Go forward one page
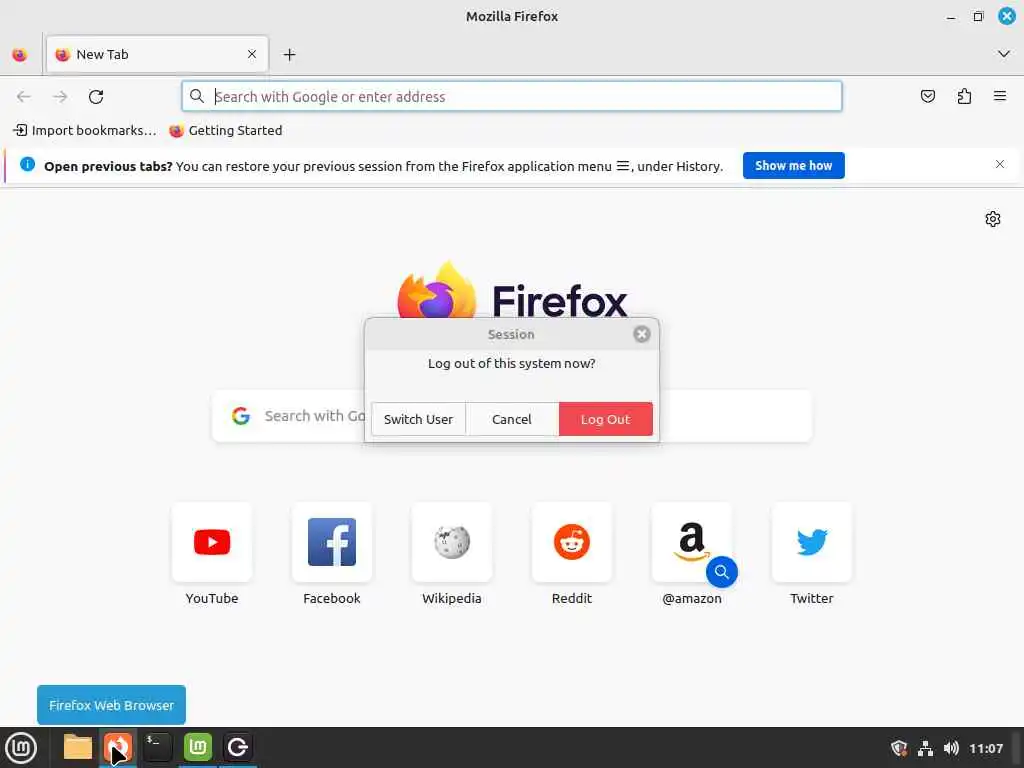The width and height of the screenshot is (1024, 768). 60,97
